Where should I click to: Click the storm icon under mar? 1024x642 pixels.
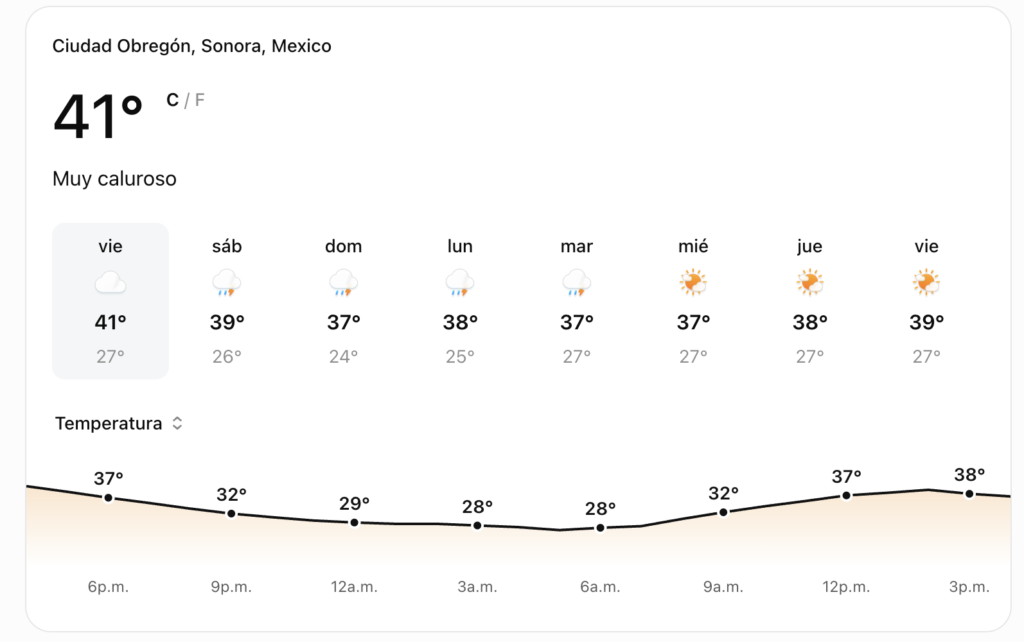pyautogui.click(x=577, y=283)
